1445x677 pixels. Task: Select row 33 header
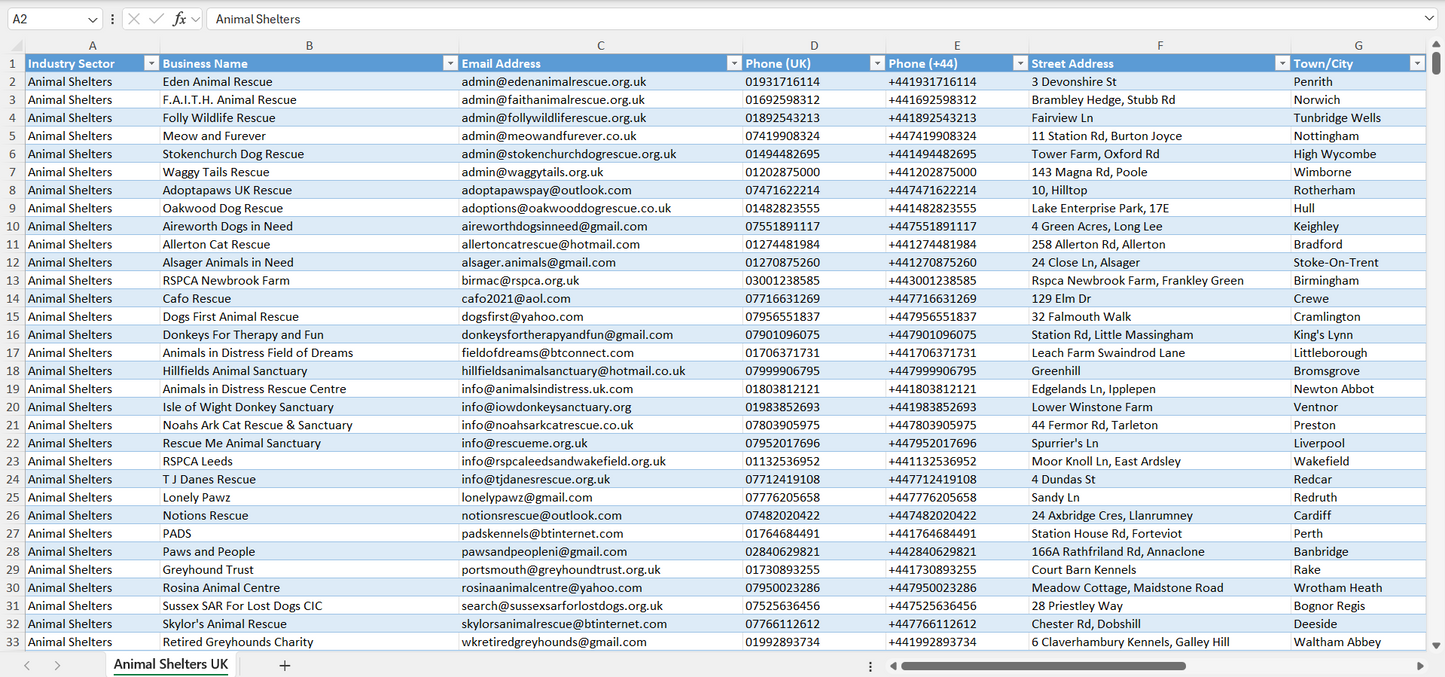(x=13, y=642)
